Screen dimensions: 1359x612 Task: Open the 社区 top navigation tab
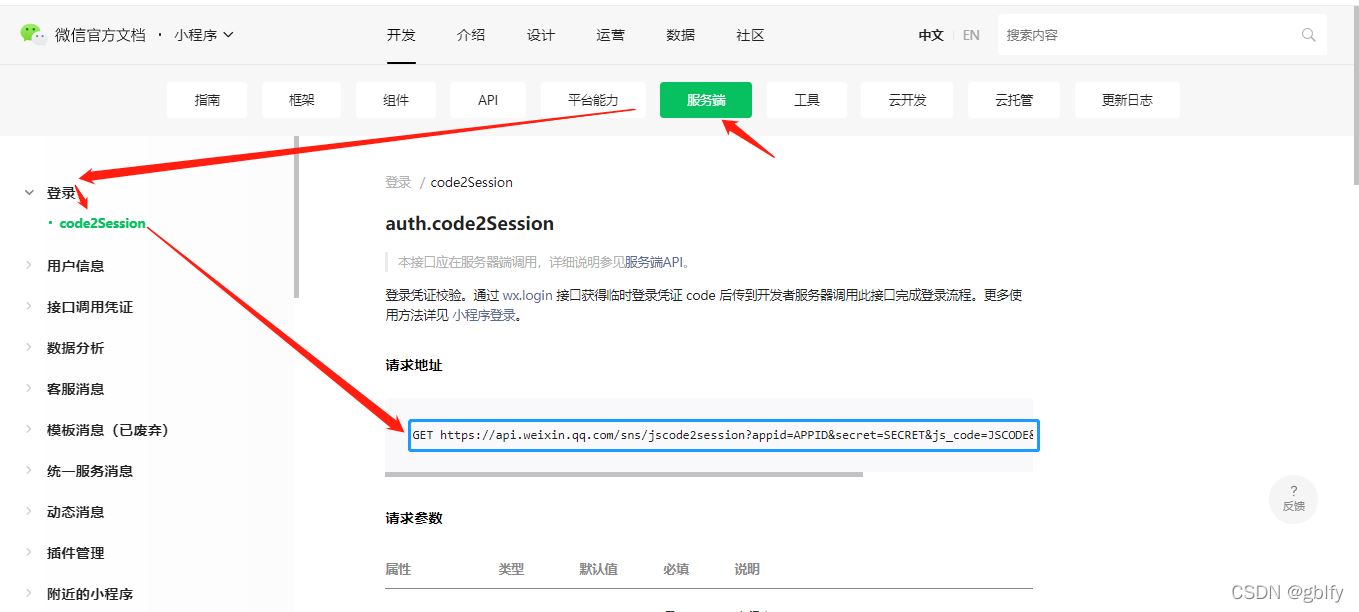tap(750, 35)
